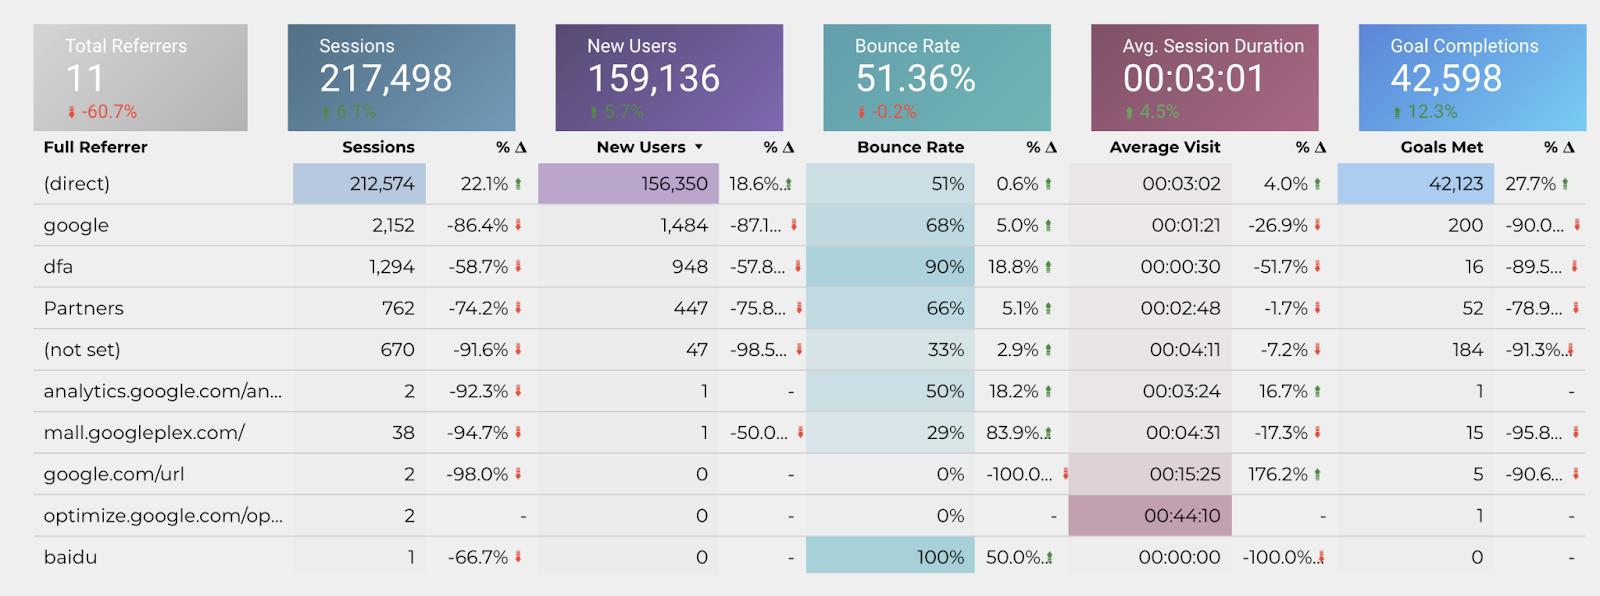
Task: Click the Full Referrer column header
Action: click(x=95, y=147)
